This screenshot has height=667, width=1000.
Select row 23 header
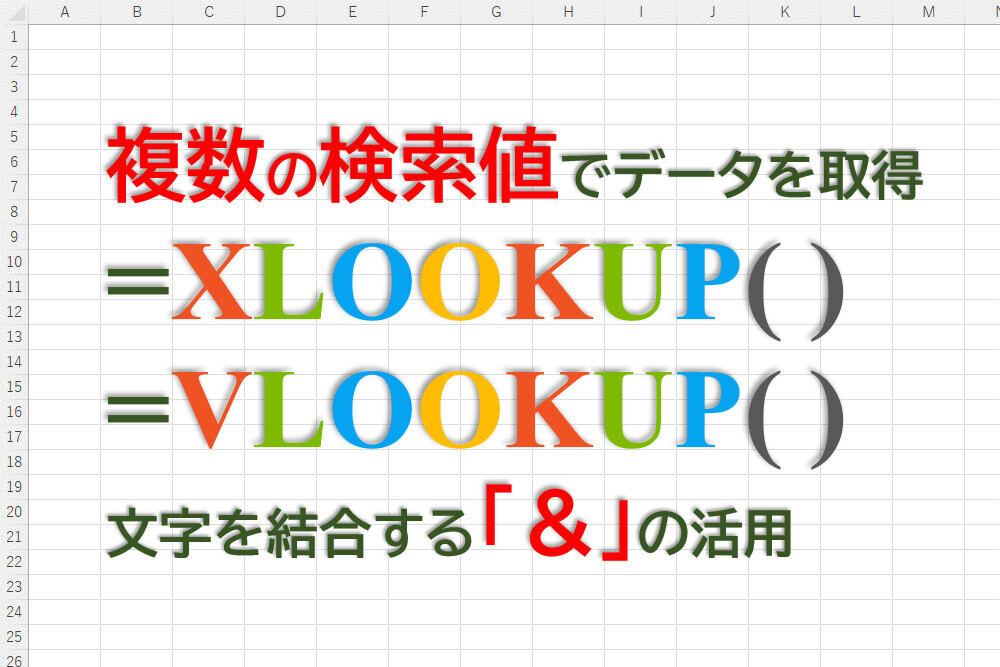[x=14, y=587]
